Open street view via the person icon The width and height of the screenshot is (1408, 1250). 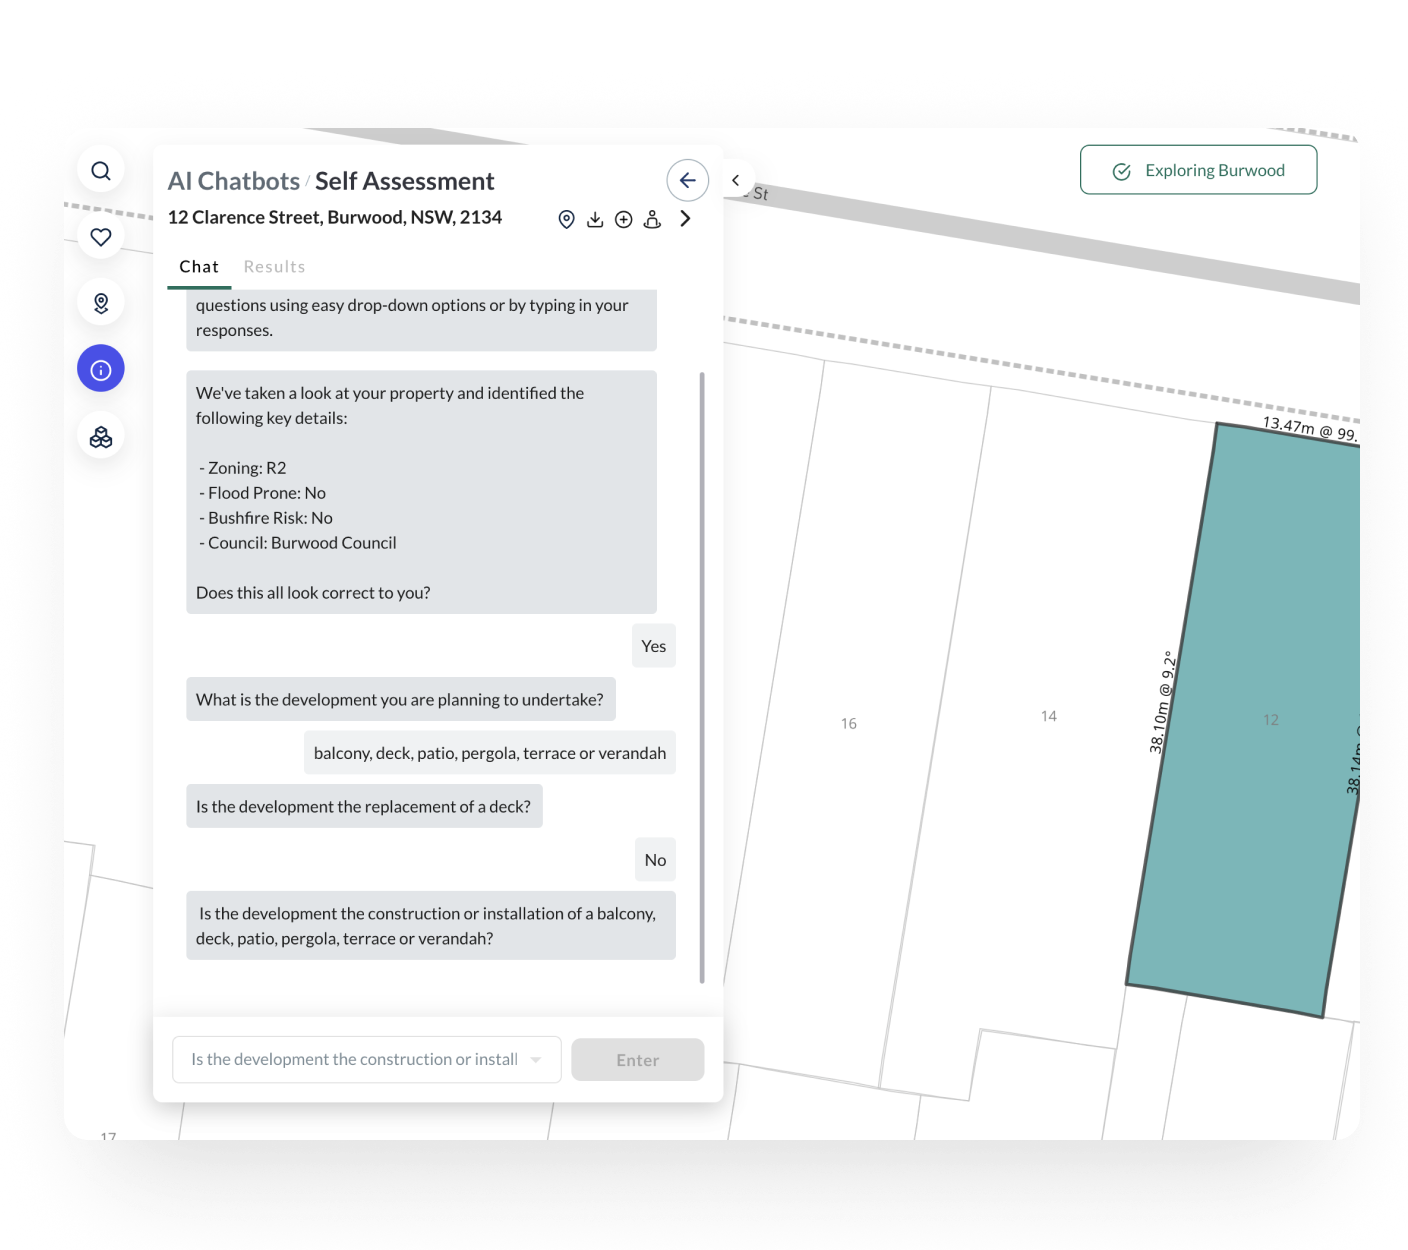(x=653, y=218)
